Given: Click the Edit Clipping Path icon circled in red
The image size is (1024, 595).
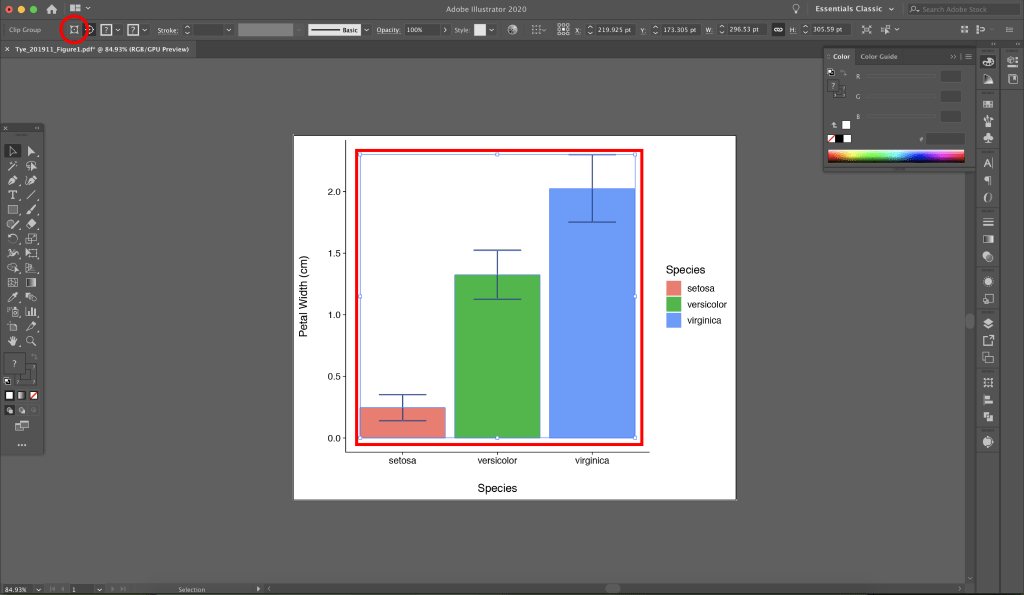Looking at the screenshot, I should (x=74, y=30).
